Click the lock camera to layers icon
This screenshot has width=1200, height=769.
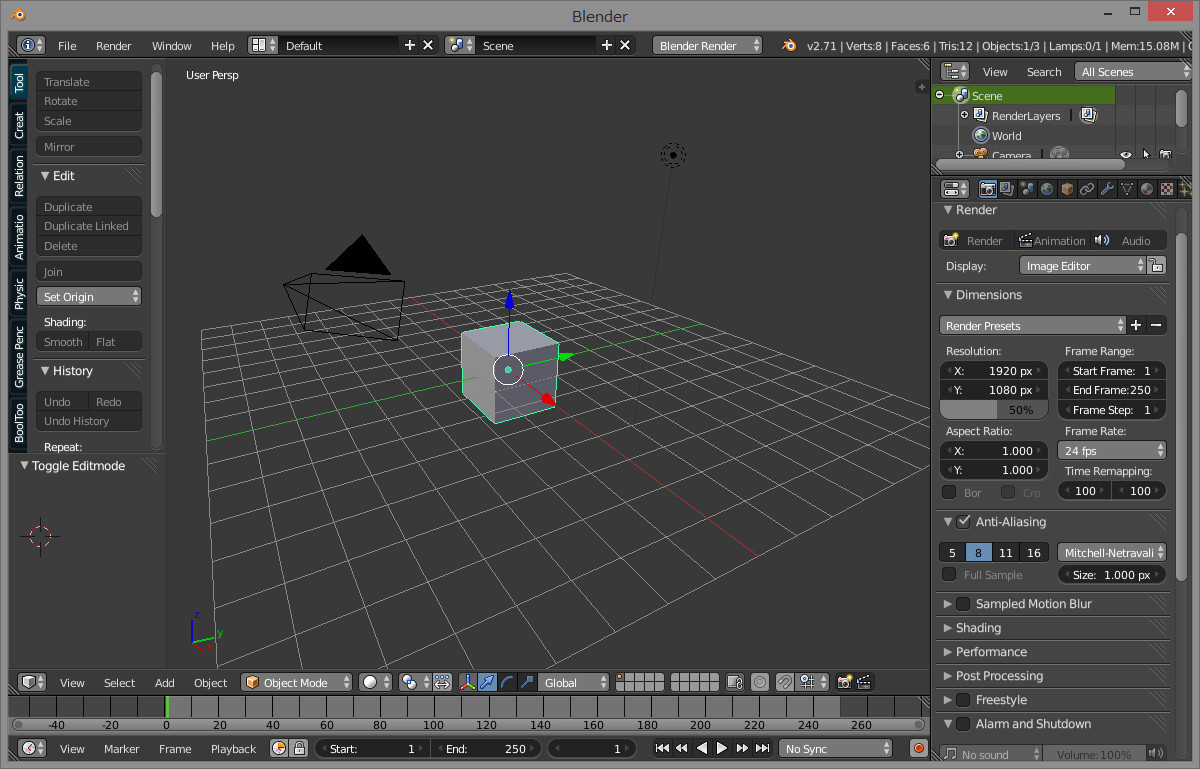coord(735,682)
